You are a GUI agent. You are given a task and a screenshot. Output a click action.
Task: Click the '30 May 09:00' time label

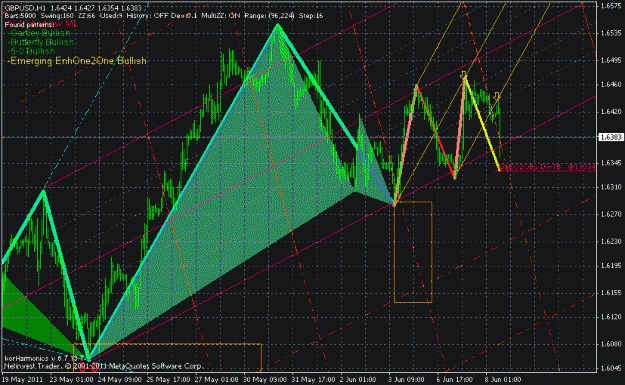click(265, 379)
